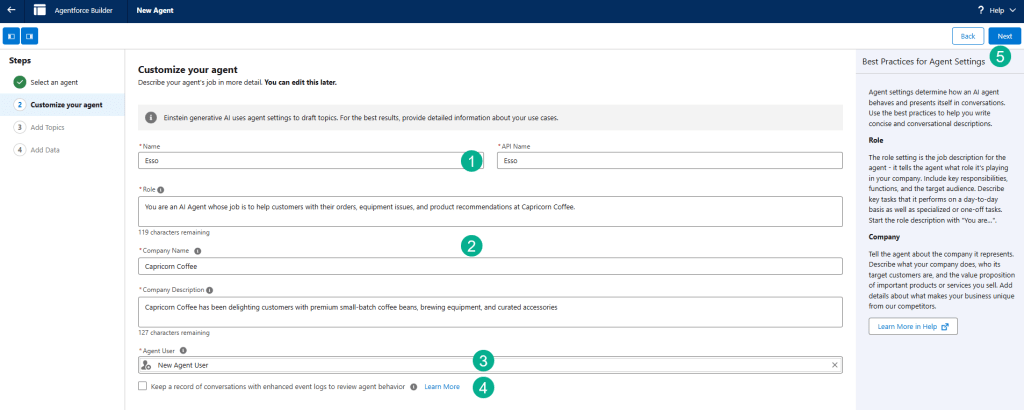
Task: Open the Help dropdown menu
Action: coord(994,10)
